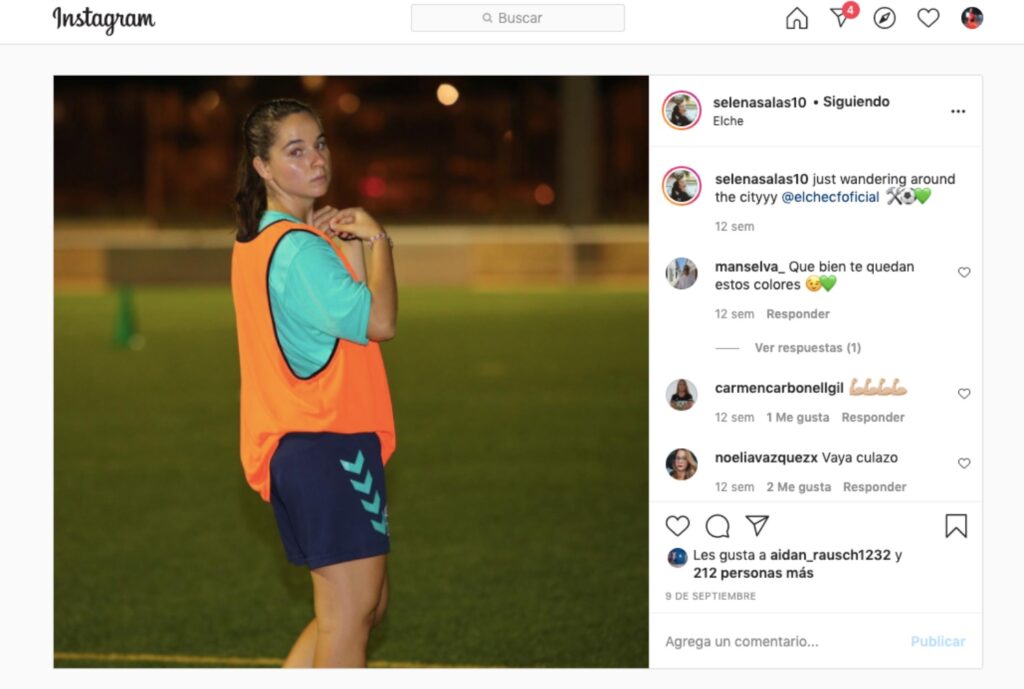This screenshot has height=689, width=1024.
Task: Like noeliavazquezx's comment
Action: point(964,463)
